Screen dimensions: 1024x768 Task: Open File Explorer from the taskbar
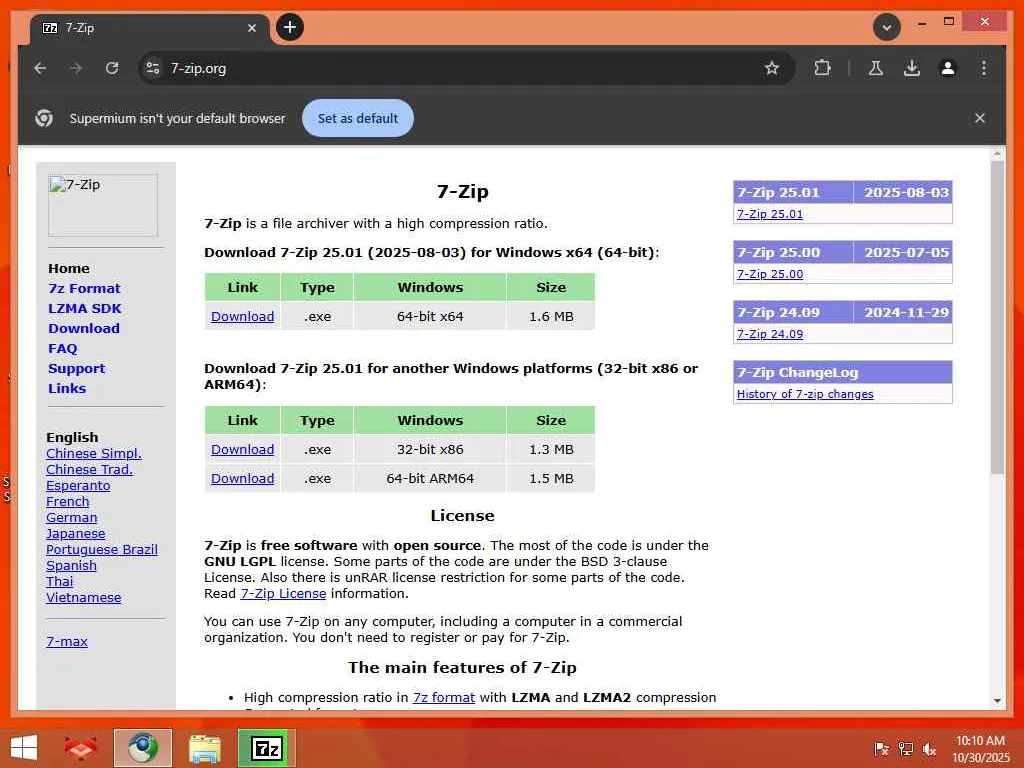point(204,748)
